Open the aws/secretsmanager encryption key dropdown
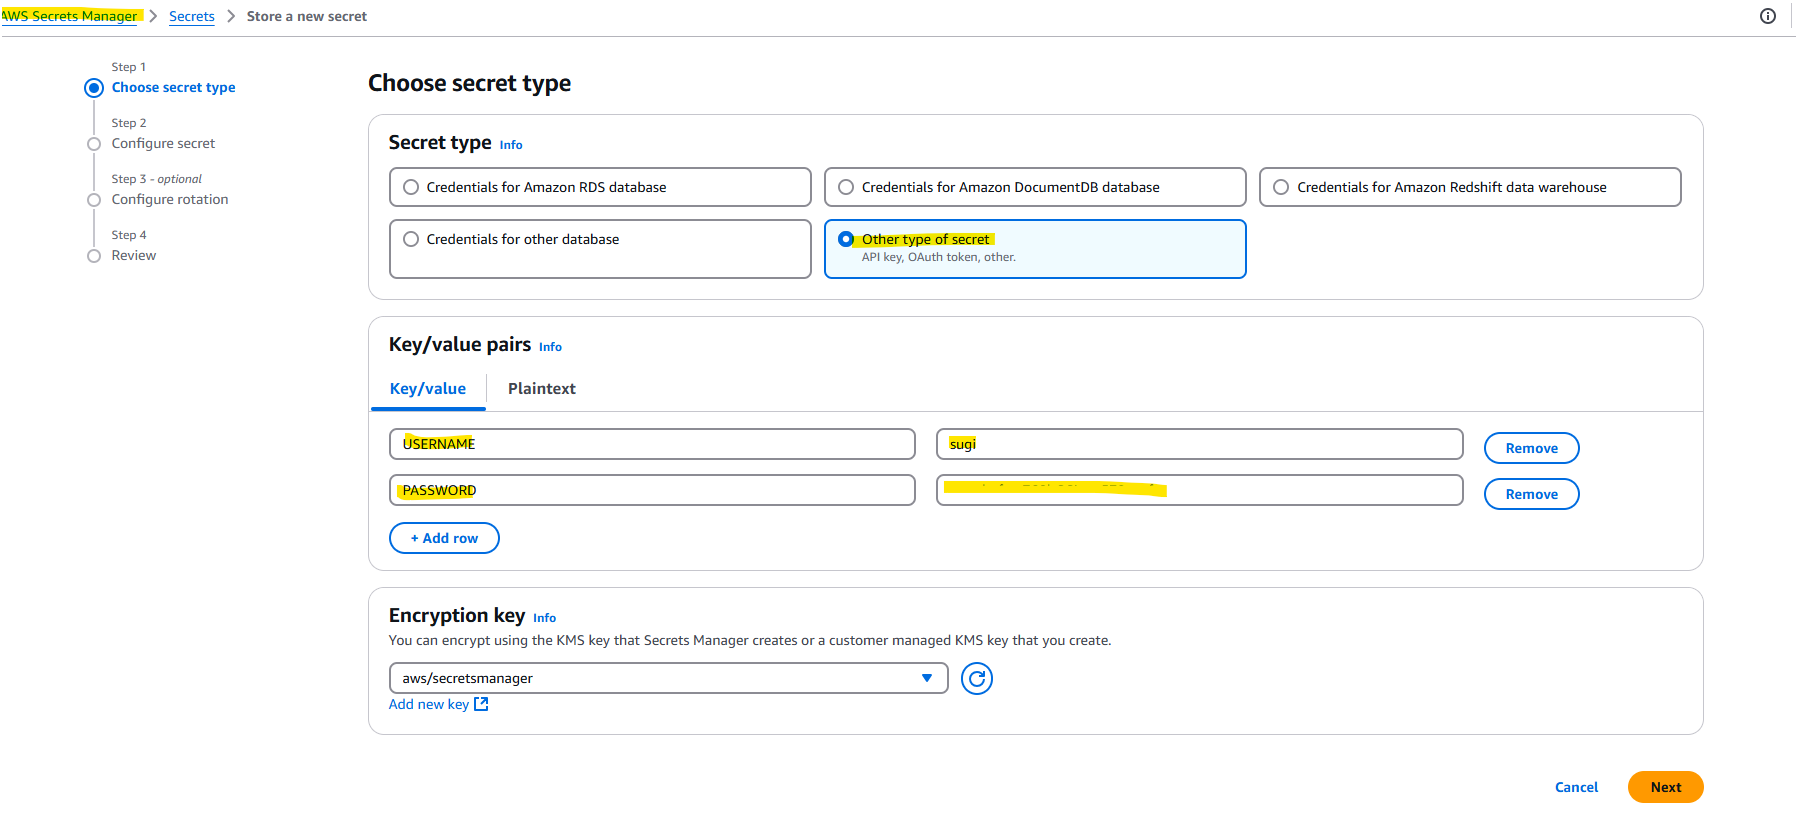 pyautogui.click(x=668, y=678)
